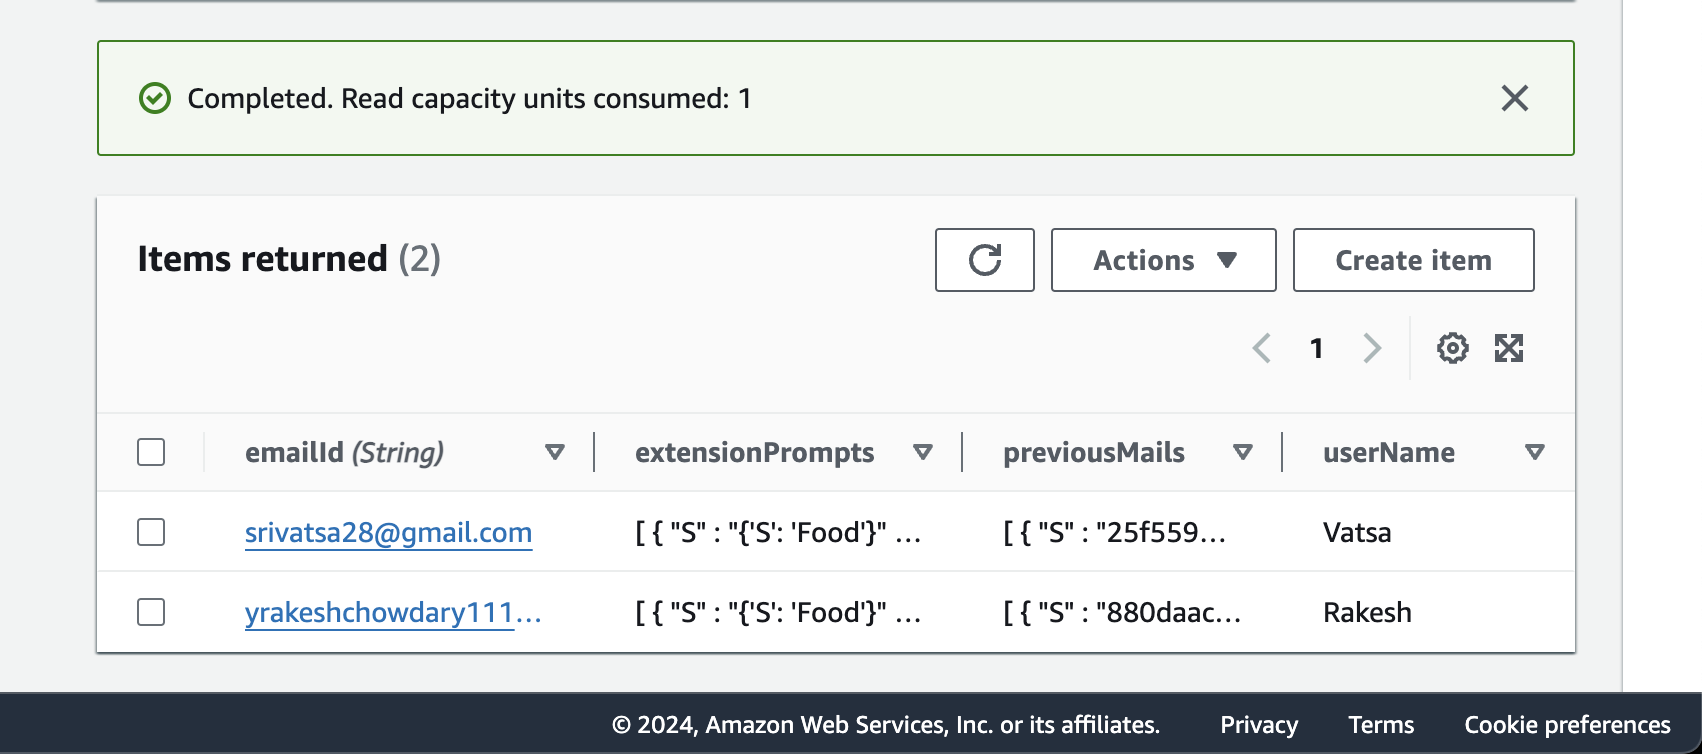Screen dimensions: 1702x754
Task: Click the green success checkmark icon
Action: [x=155, y=98]
